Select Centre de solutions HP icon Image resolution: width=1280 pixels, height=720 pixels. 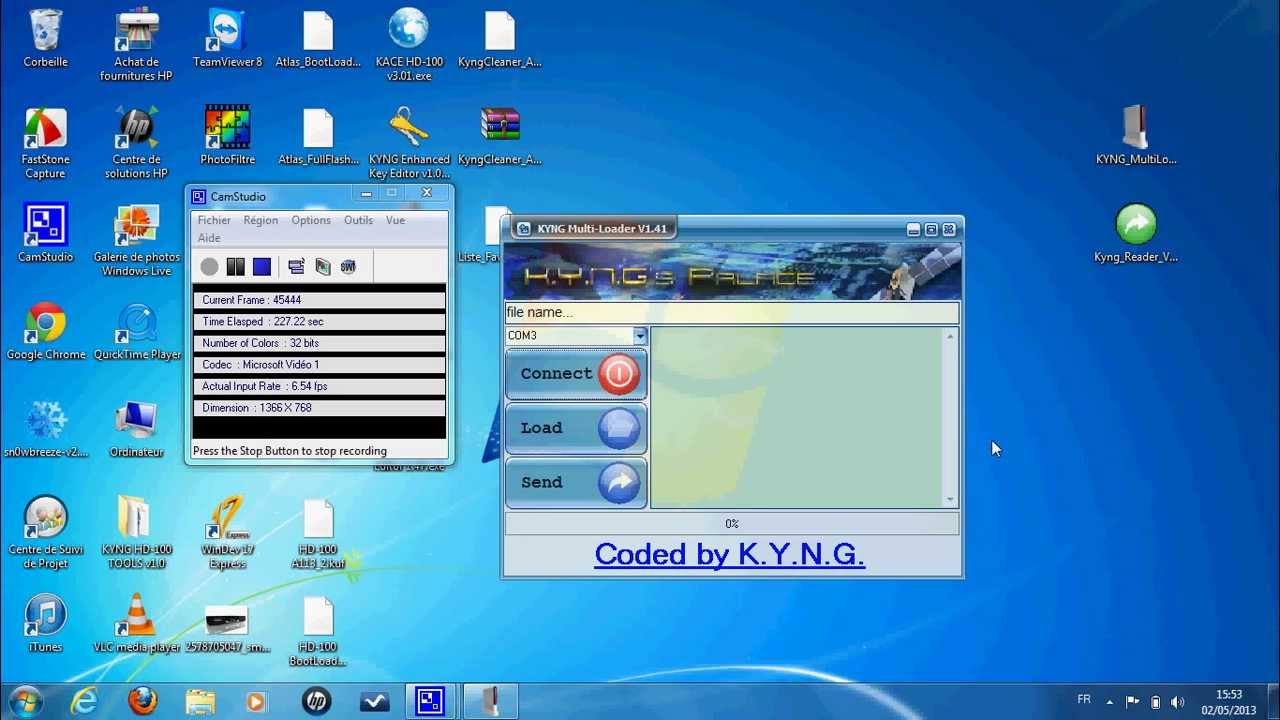pyautogui.click(x=136, y=143)
